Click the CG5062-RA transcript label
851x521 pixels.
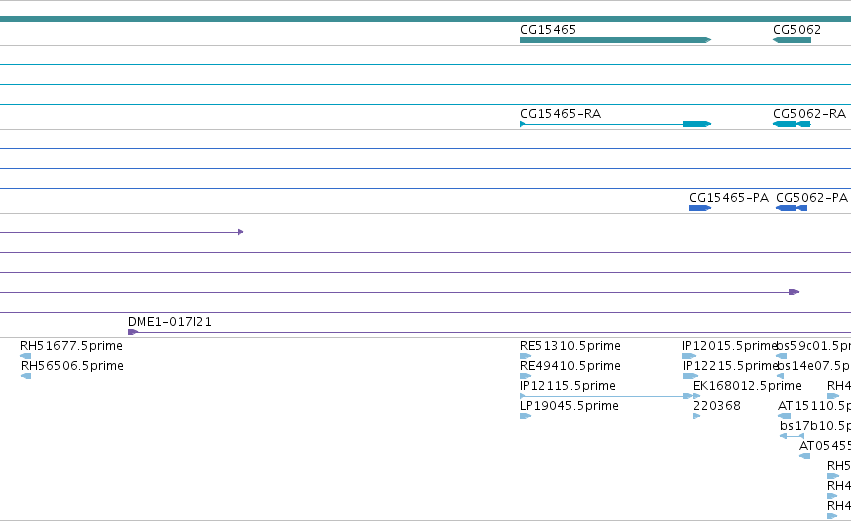tap(809, 114)
